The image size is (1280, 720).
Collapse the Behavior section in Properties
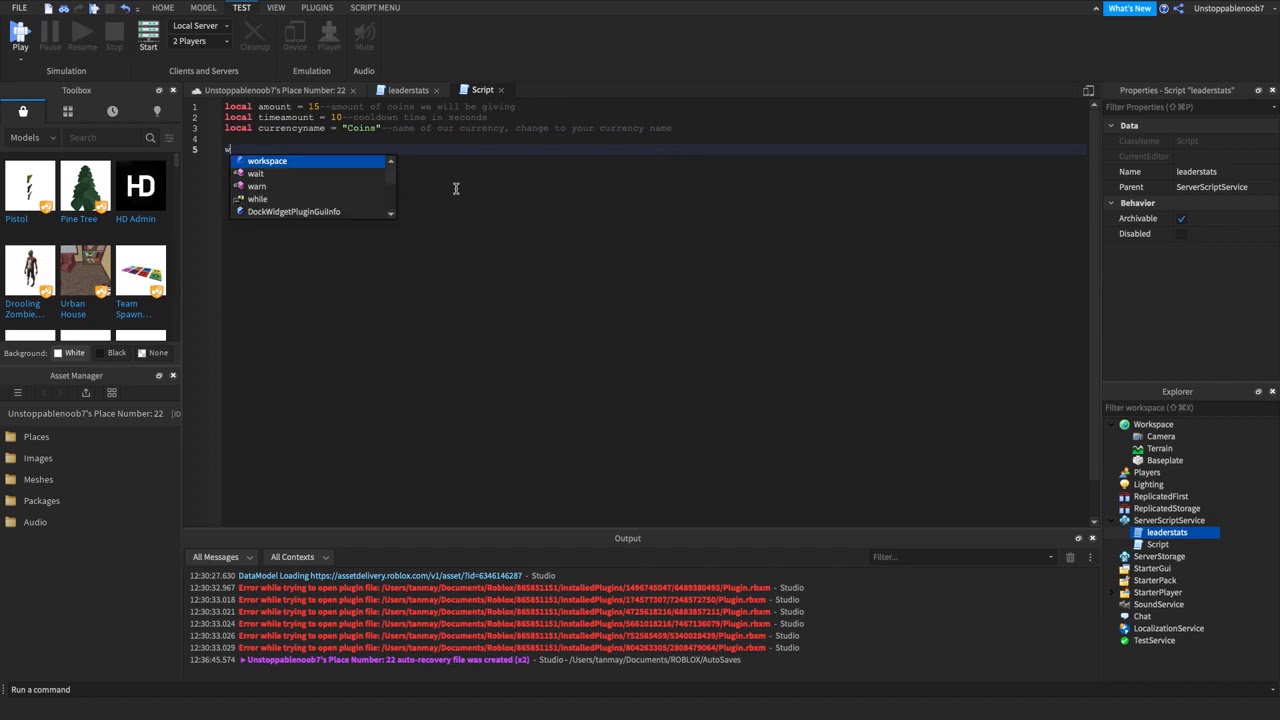pos(1111,203)
